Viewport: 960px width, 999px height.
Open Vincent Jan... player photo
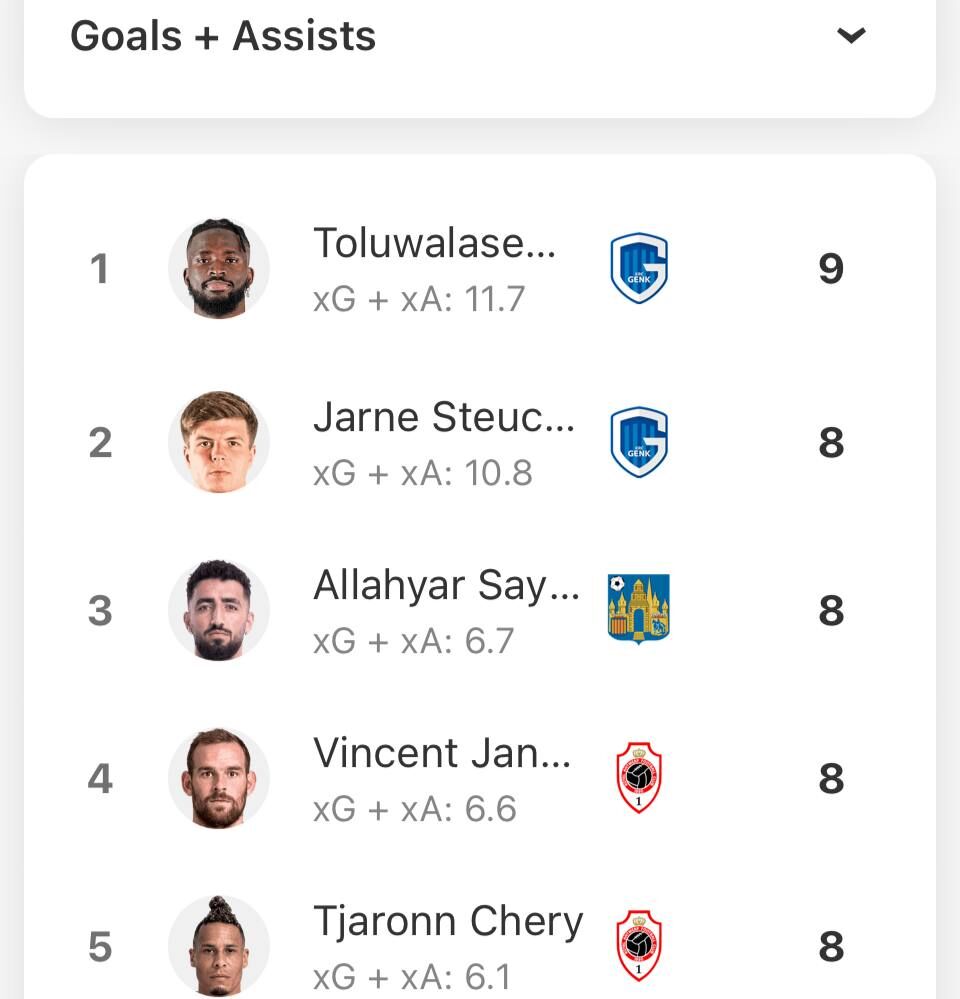(x=219, y=778)
